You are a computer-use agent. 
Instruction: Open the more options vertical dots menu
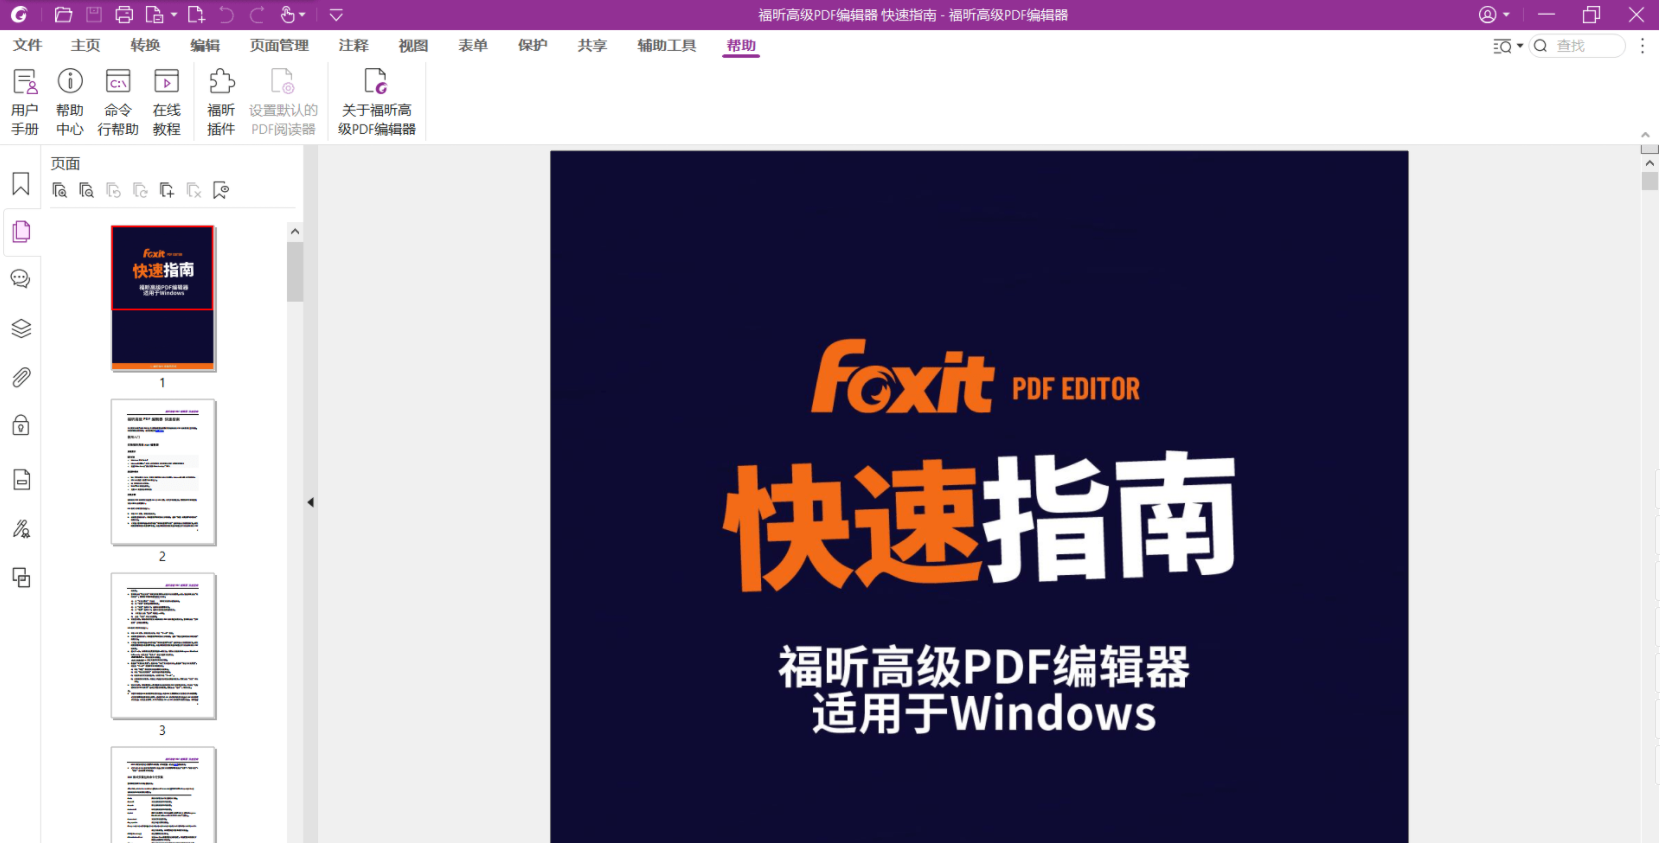(1642, 46)
